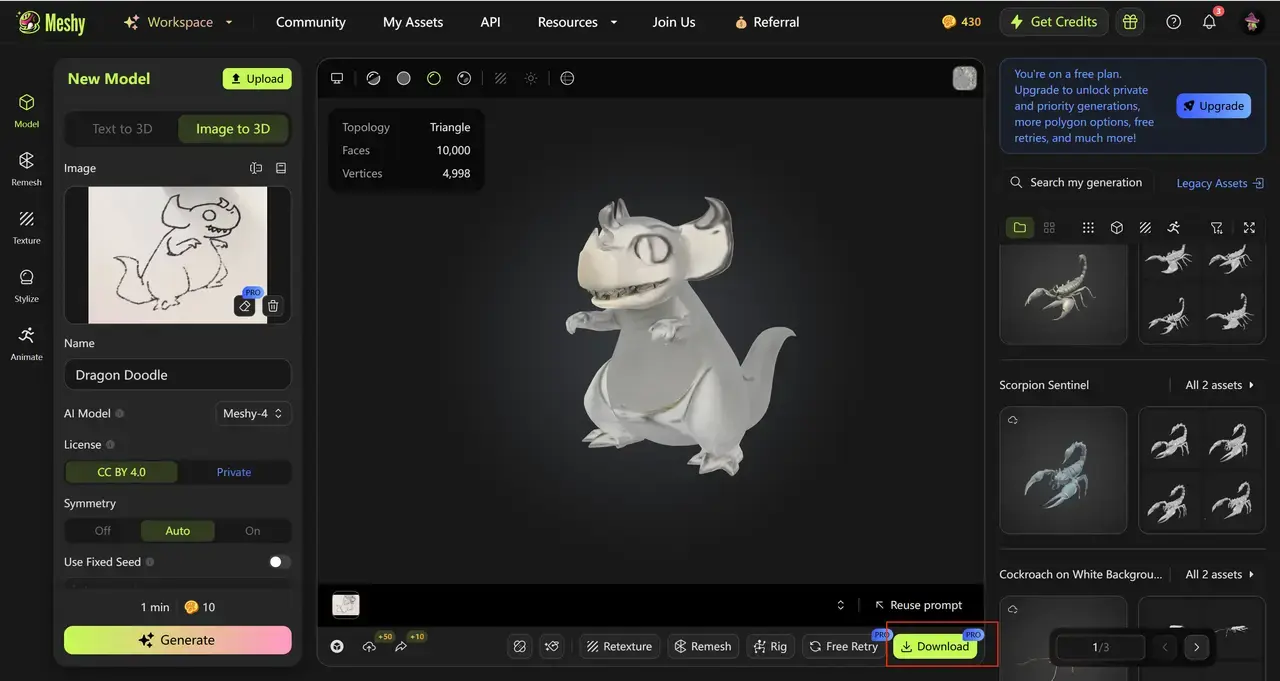Click the Download button
The image size is (1280, 681).
point(935,646)
